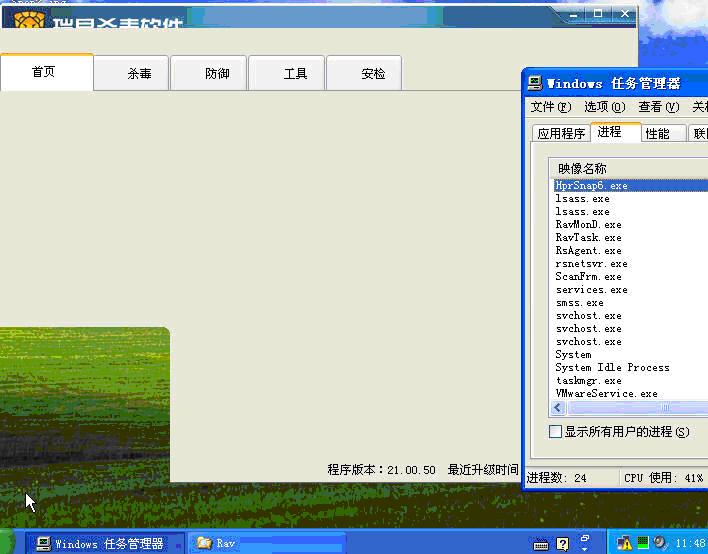Select RavTask.exe process row
Image resolution: width=708 pixels, height=554 pixels.
631,237
